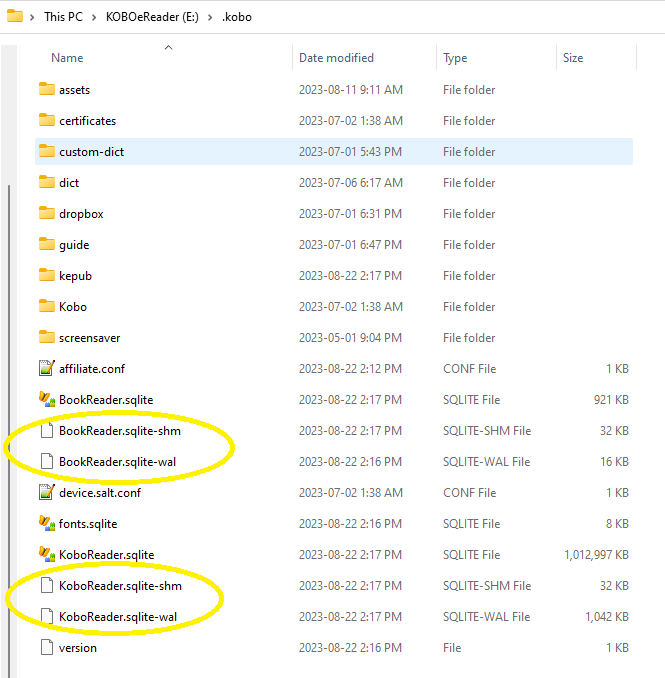Expand the chevron after This PC

click(94, 17)
